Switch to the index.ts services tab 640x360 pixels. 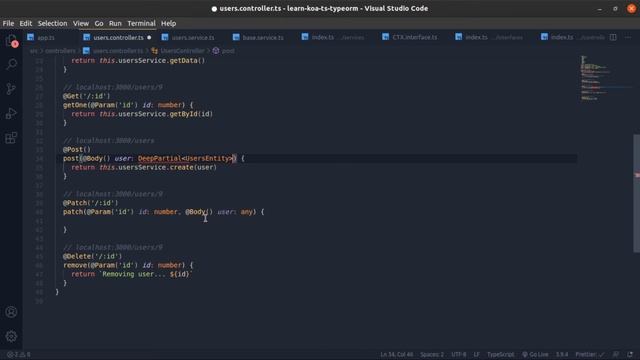coord(337,38)
